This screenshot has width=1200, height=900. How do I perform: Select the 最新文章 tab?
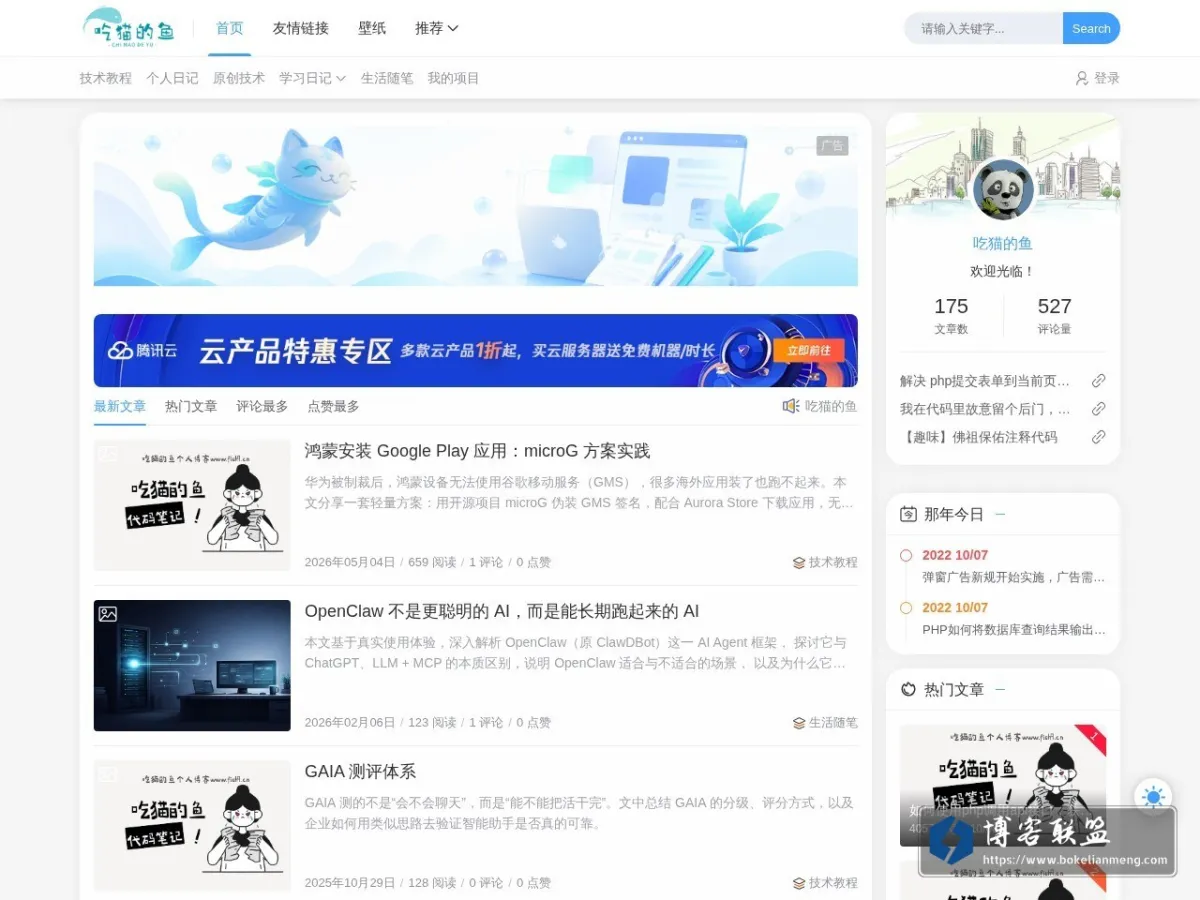(120, 406)
